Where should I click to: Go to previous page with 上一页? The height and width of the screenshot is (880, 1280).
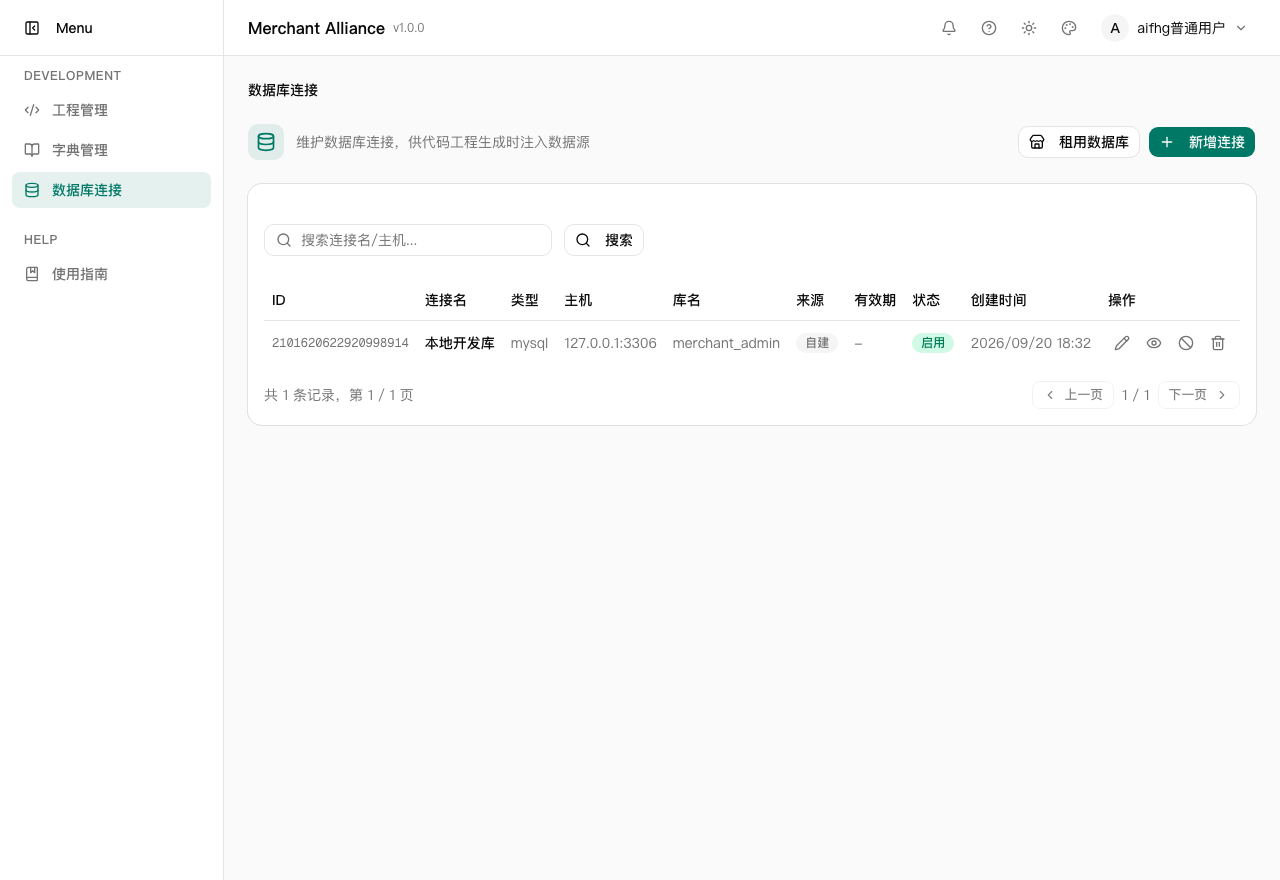pos(1073,395)
